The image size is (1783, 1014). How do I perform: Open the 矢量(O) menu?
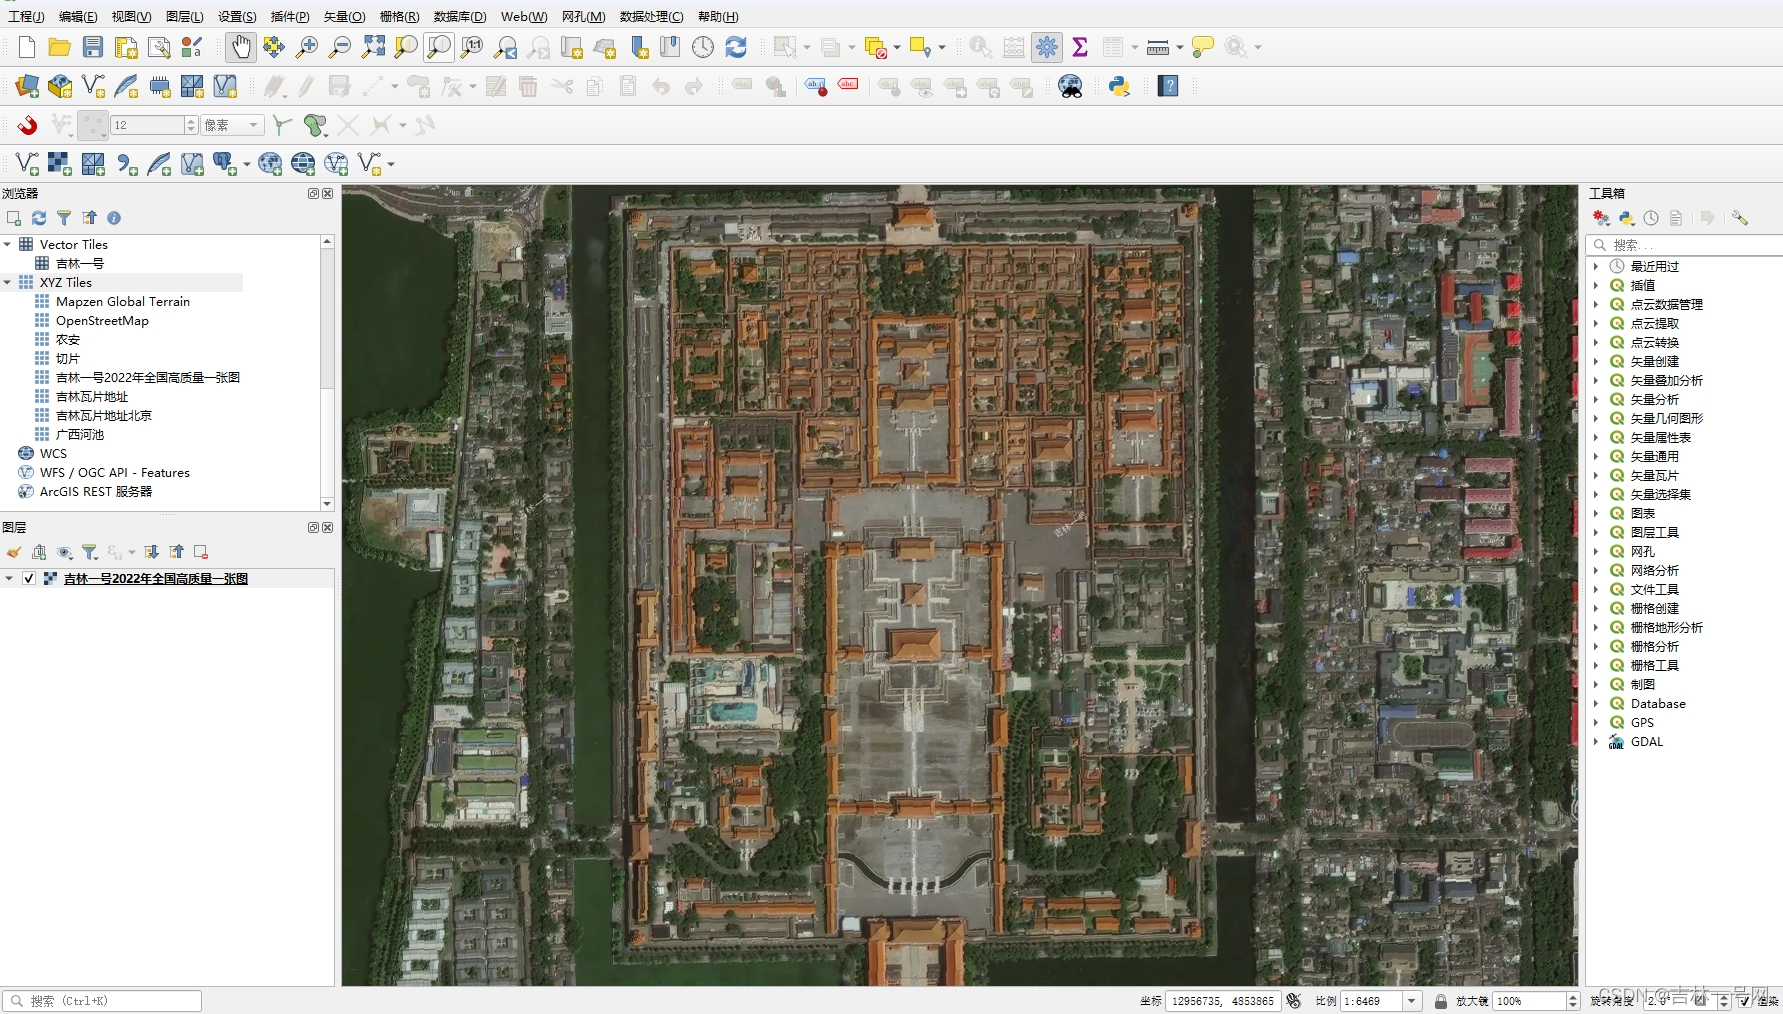[344, 17]
